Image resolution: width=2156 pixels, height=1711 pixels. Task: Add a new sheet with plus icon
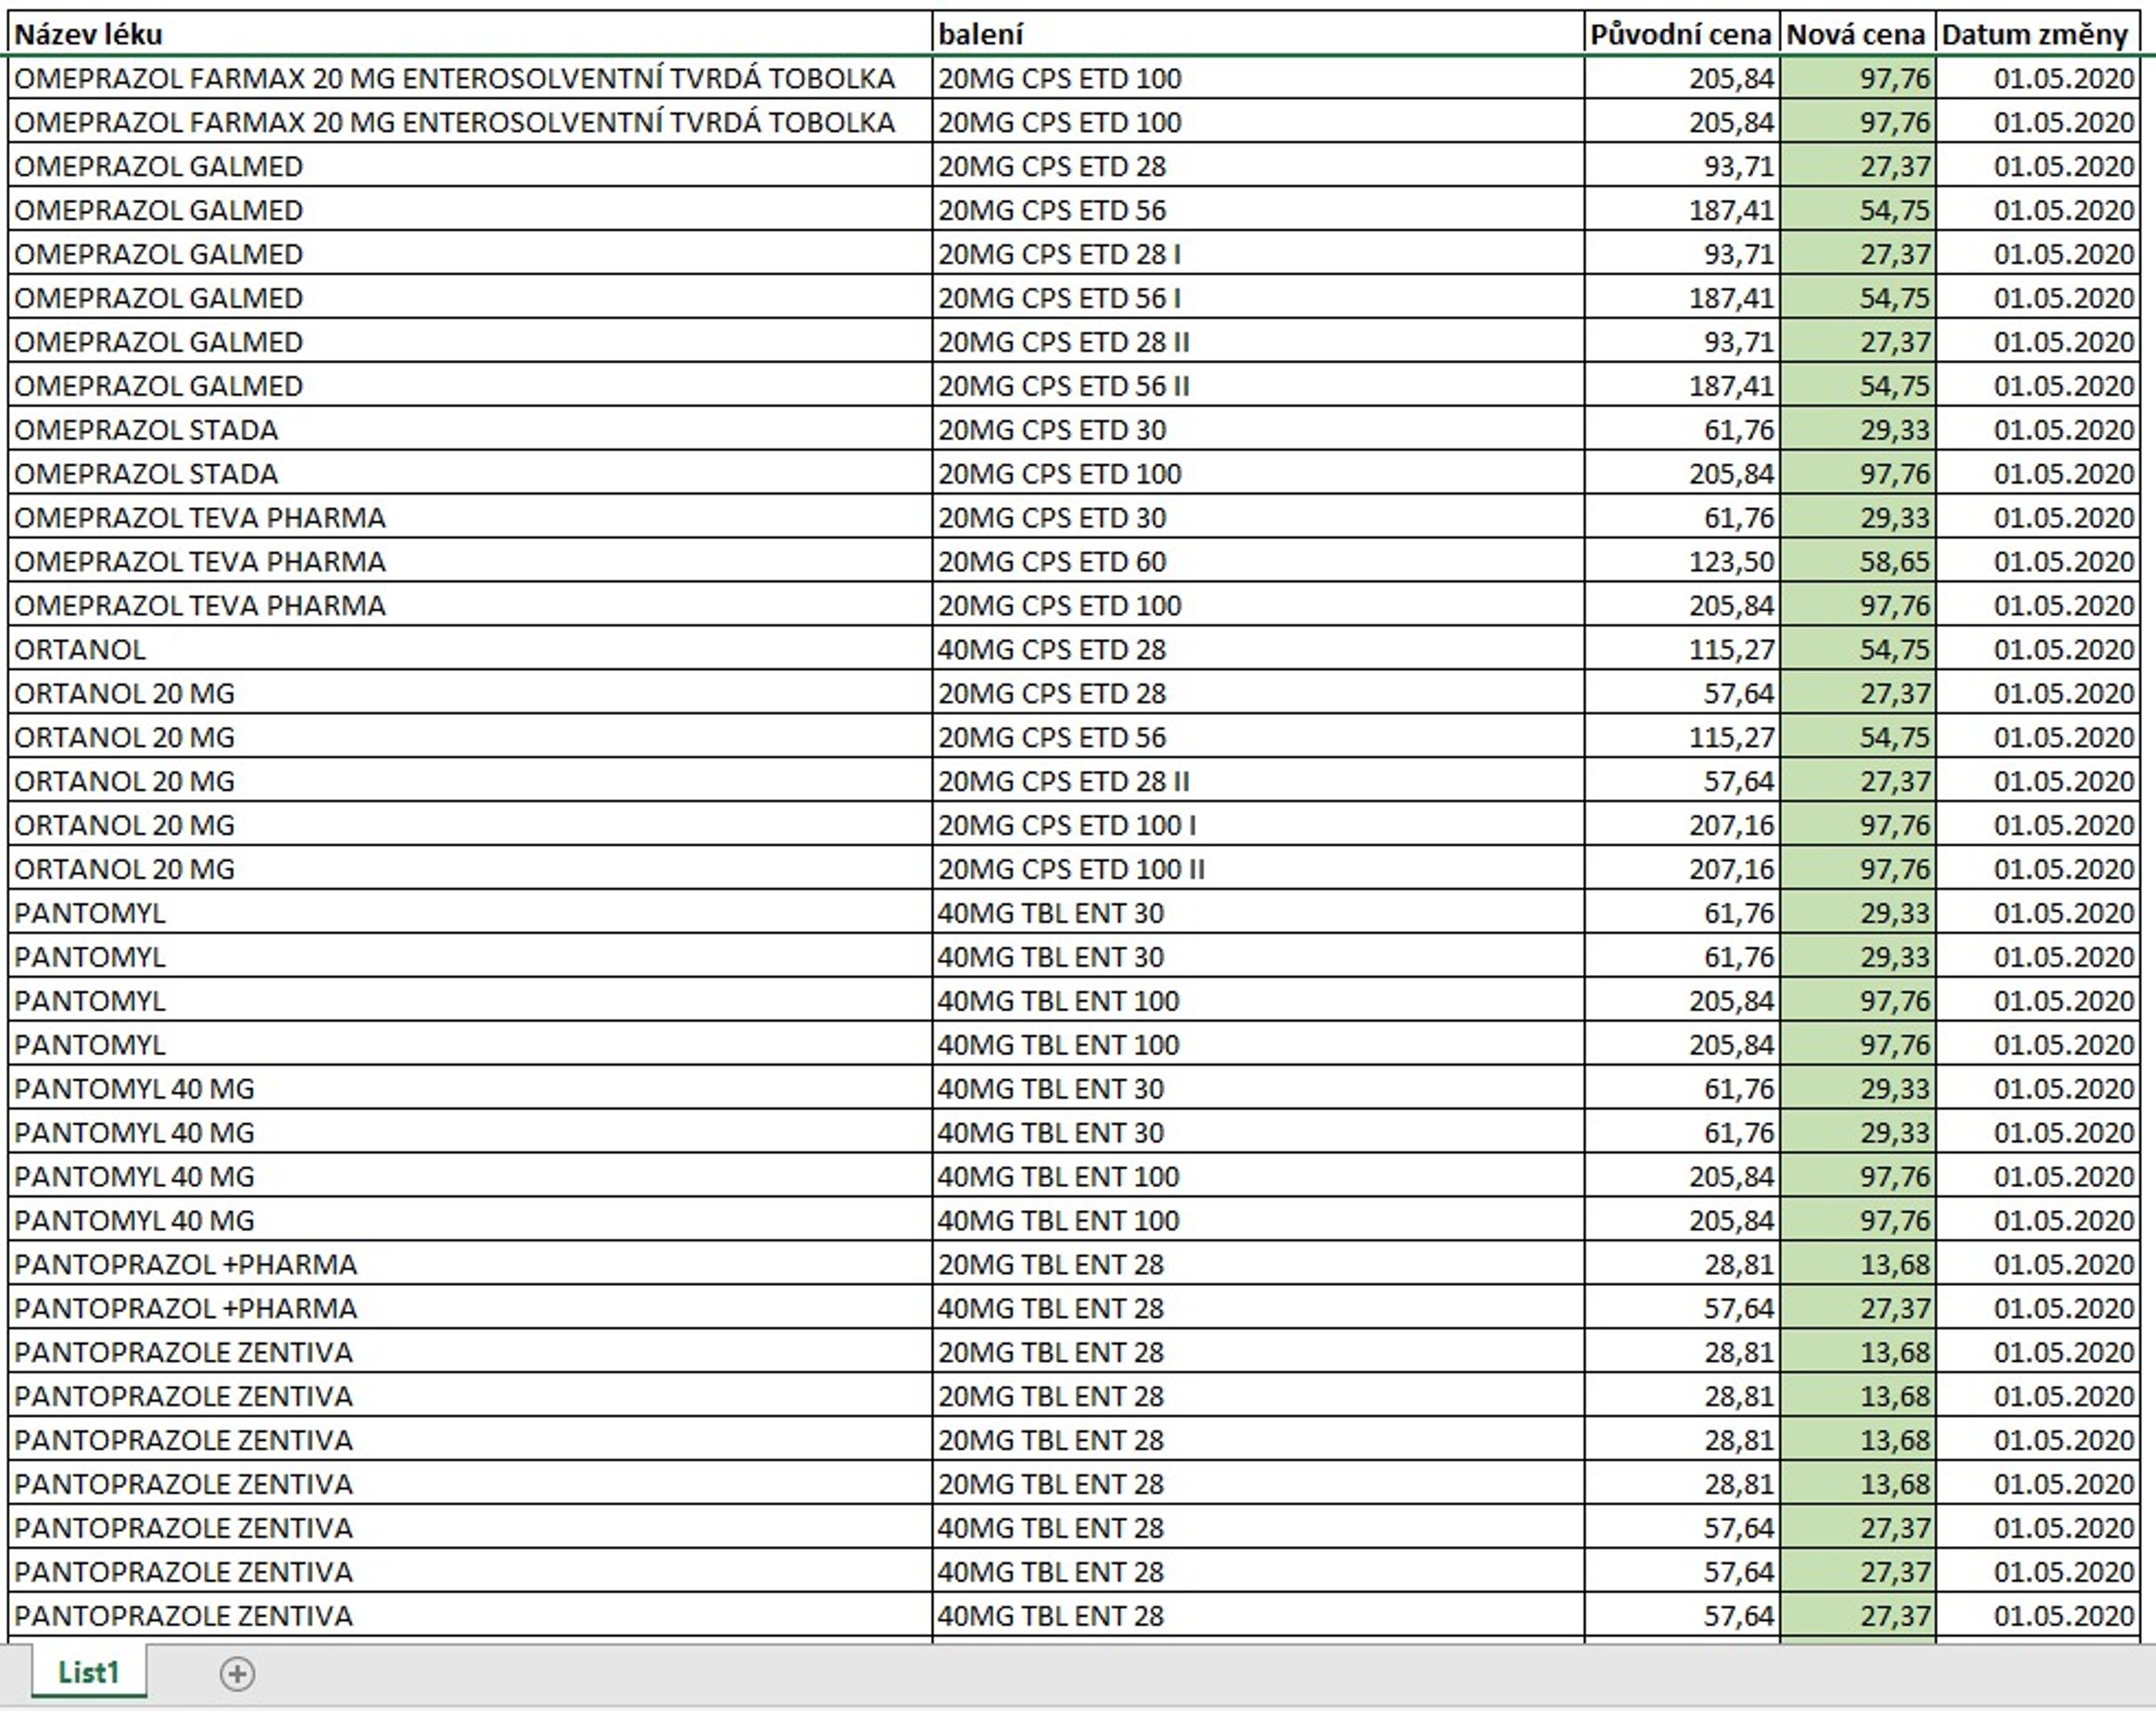pos(237,1674)
